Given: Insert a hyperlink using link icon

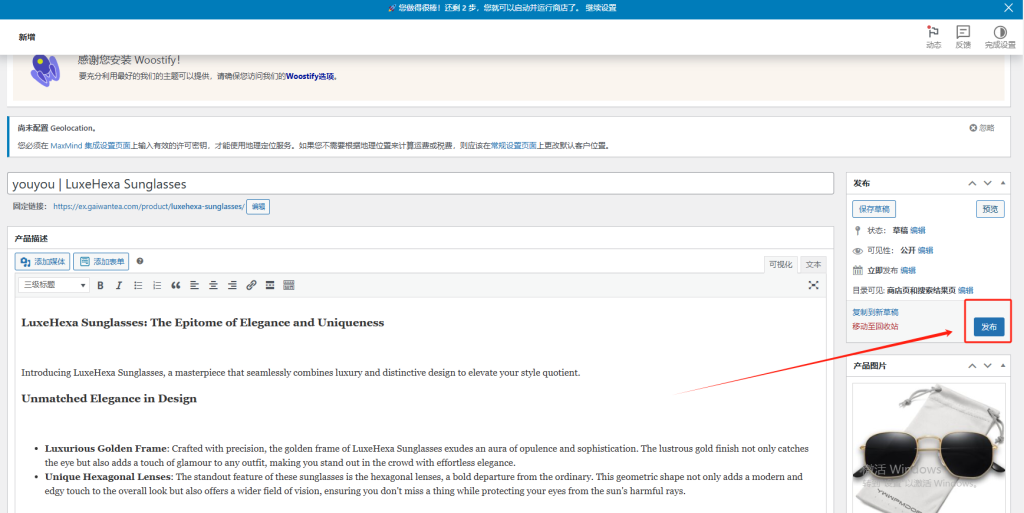Looking at the screenshot, I should coord(251,285).
